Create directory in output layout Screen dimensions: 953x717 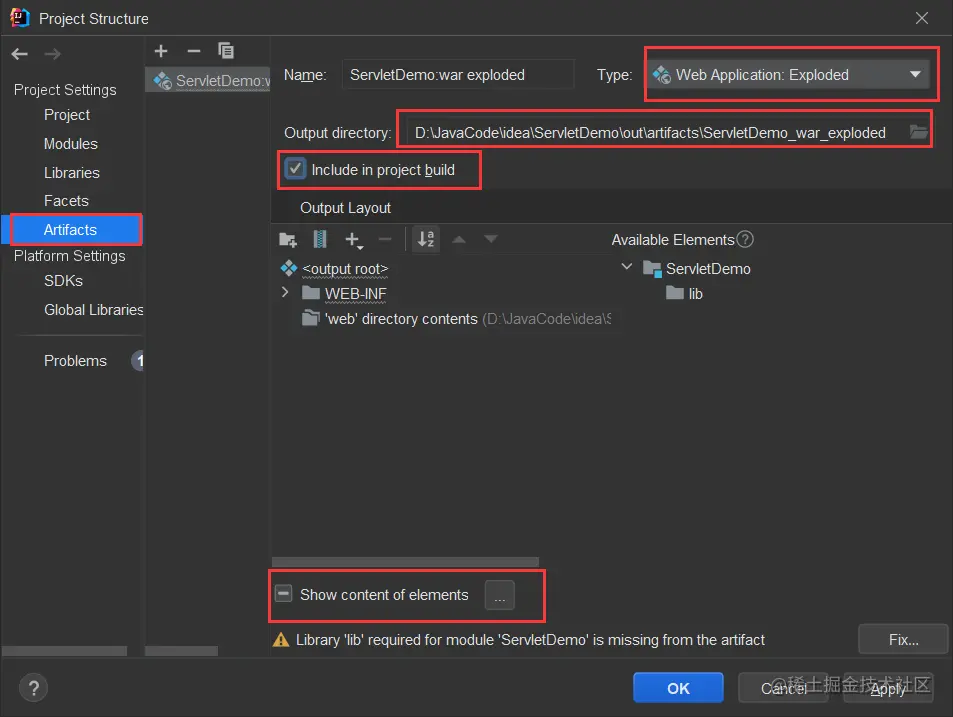(288, 240)
